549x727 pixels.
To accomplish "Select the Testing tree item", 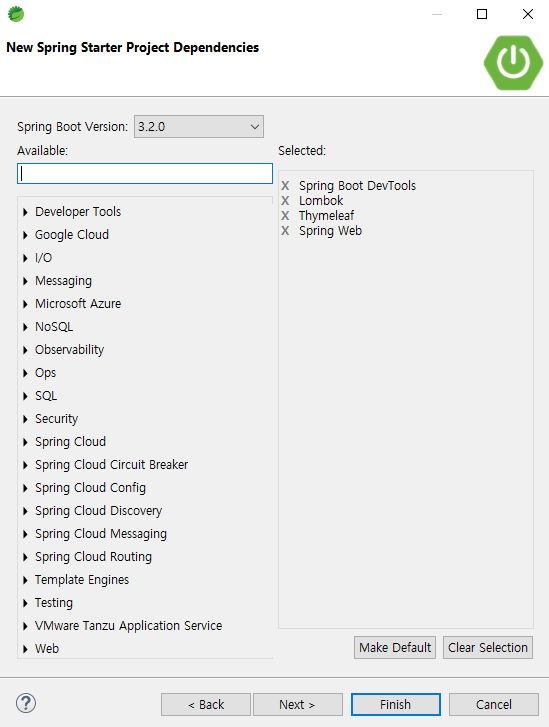I will [54, 603].
